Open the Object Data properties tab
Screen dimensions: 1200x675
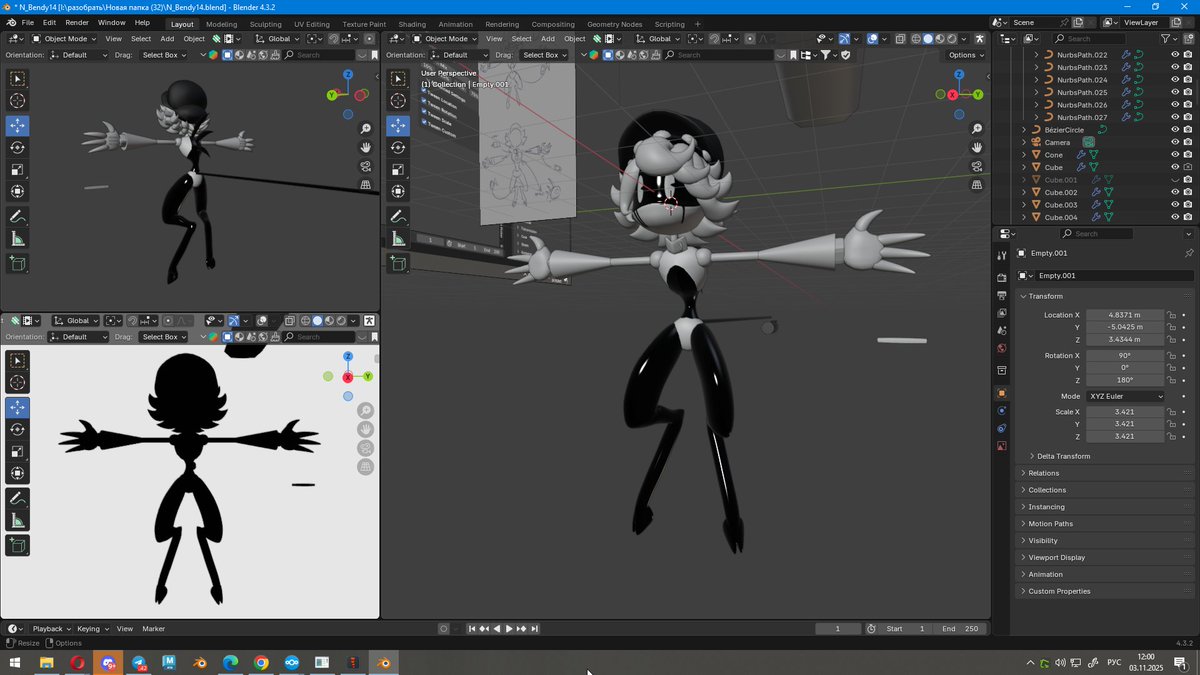coord(1002,446)
